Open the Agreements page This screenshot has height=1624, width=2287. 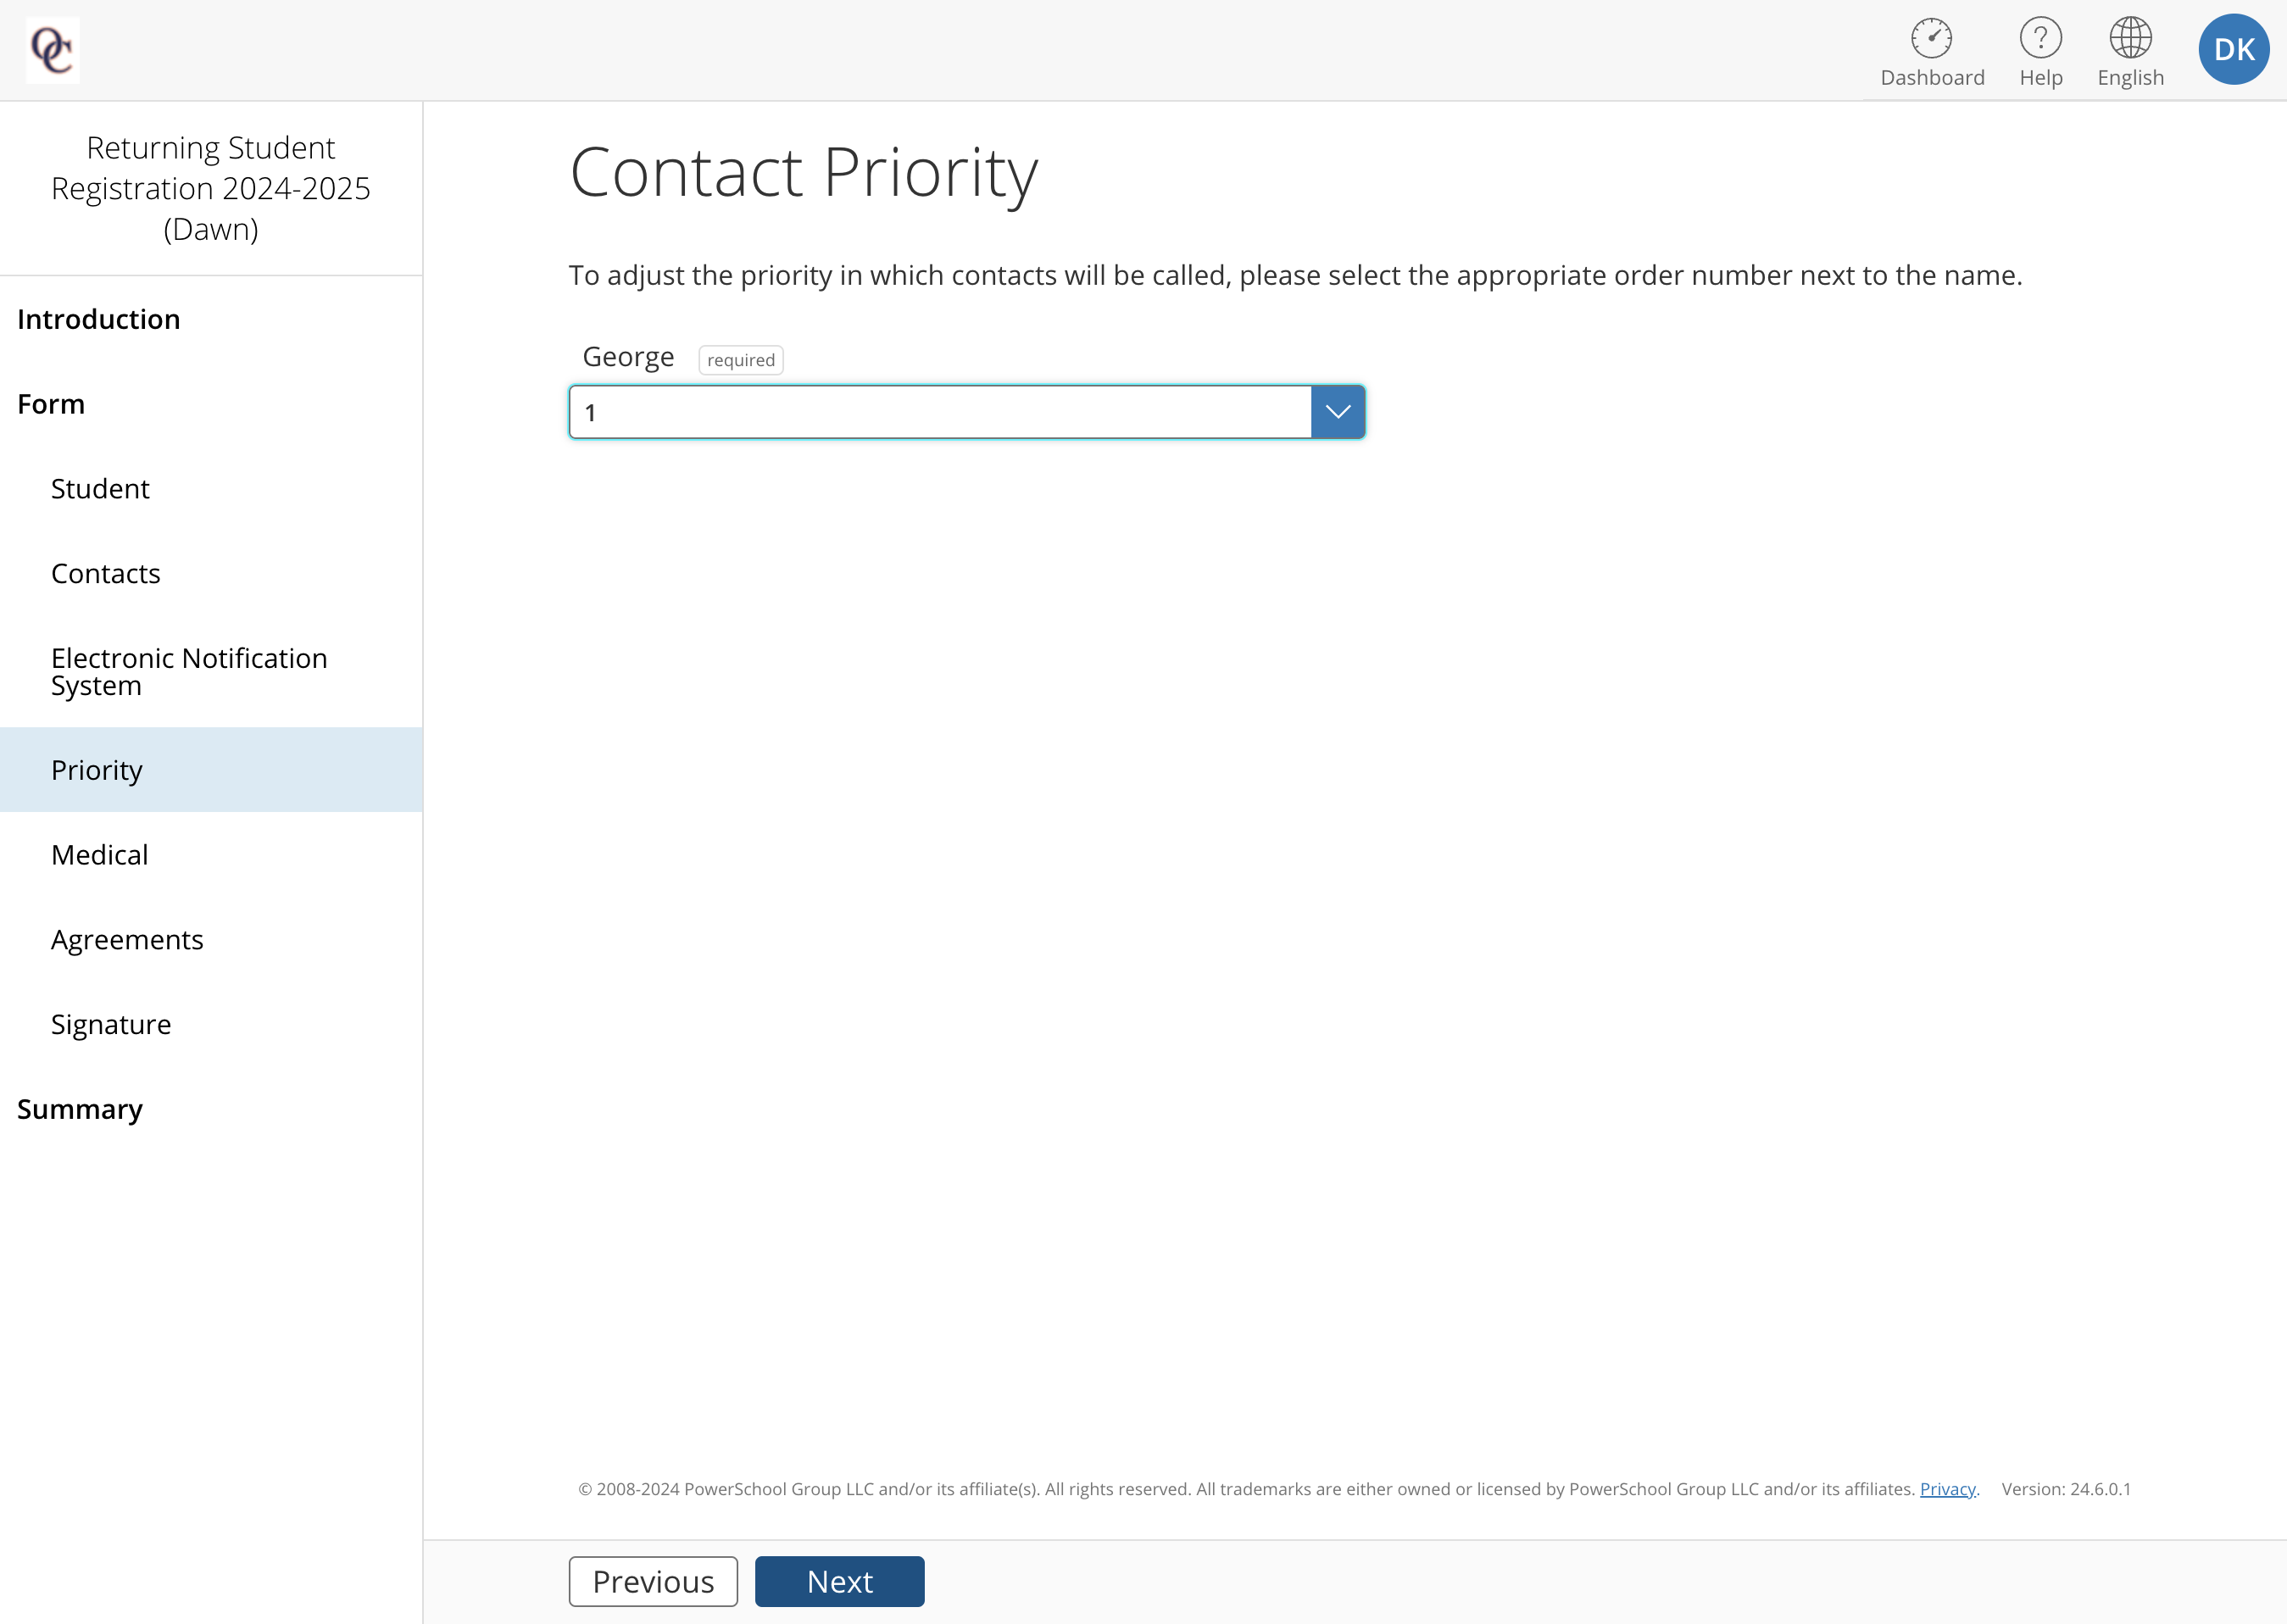(127, 940)
